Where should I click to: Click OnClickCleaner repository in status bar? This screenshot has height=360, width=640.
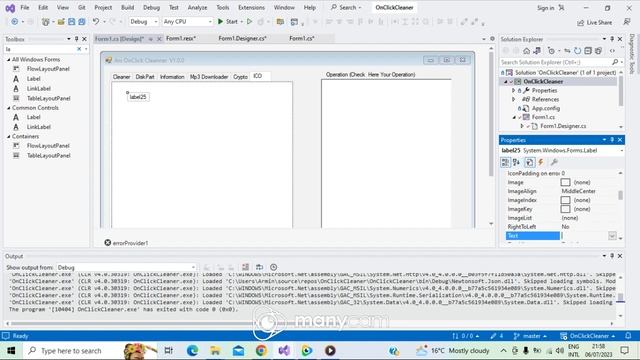[587, 336]
